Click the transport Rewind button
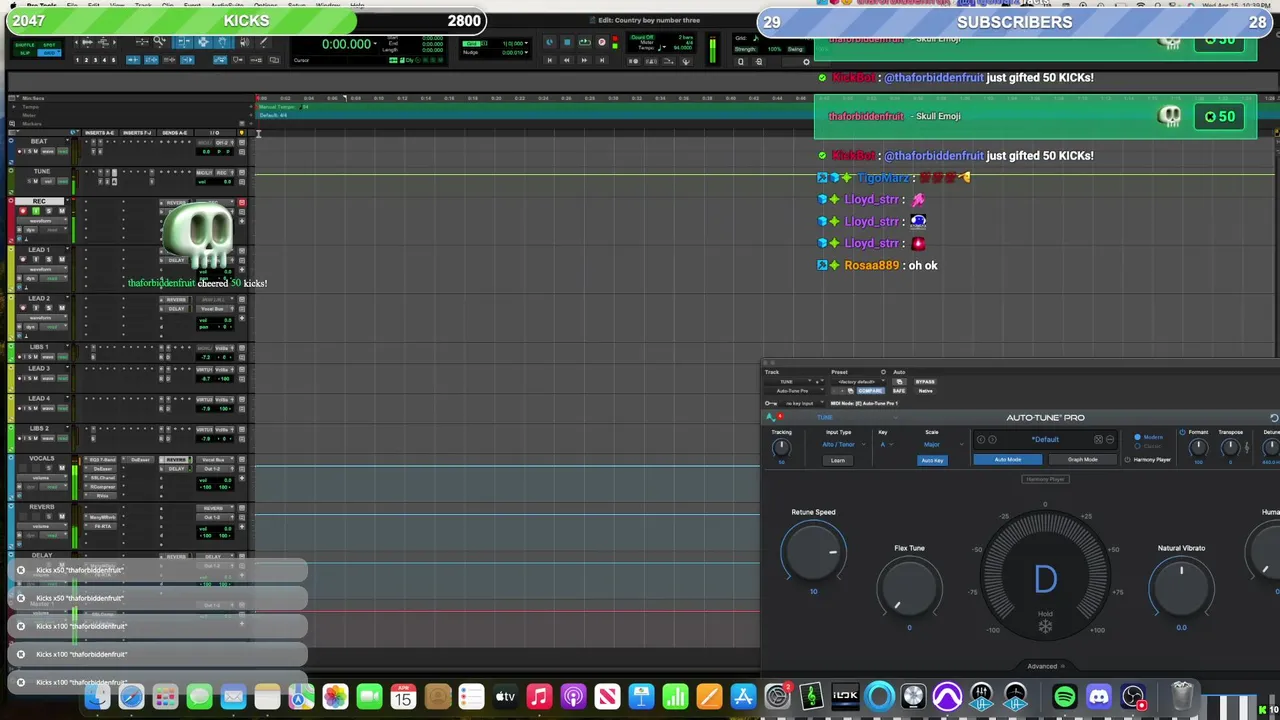This screenshot has height=720, width=1280. tap(567, 60)
